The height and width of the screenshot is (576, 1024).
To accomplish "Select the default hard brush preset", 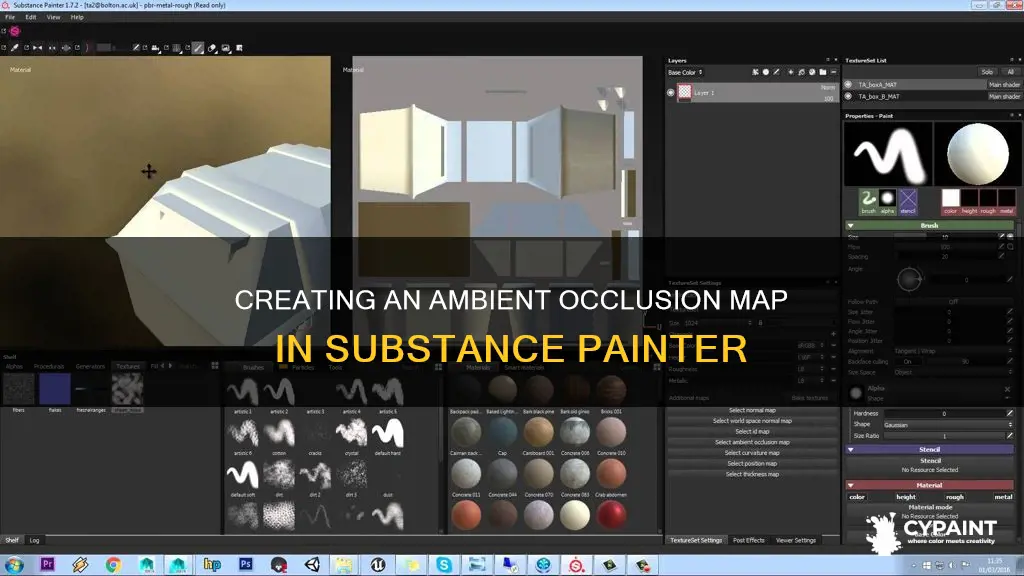I will pyautogui.click(x=388, y=436).
